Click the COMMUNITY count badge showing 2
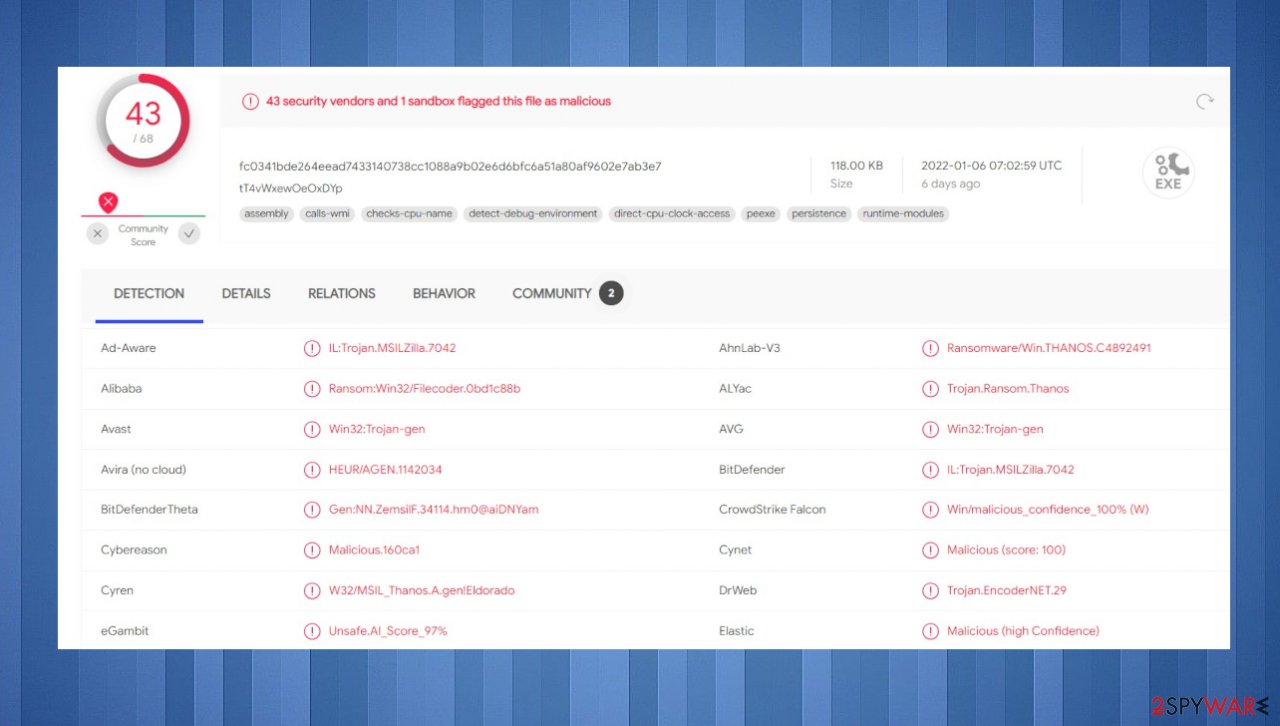The width and height of the screenshot is (1280, 726). [611, 293]
